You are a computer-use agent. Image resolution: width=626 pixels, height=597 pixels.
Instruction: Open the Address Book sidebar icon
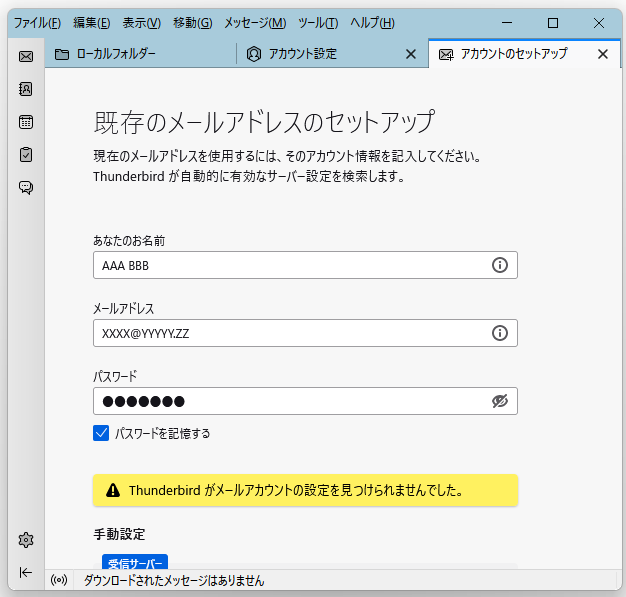[x=26, y=89]
